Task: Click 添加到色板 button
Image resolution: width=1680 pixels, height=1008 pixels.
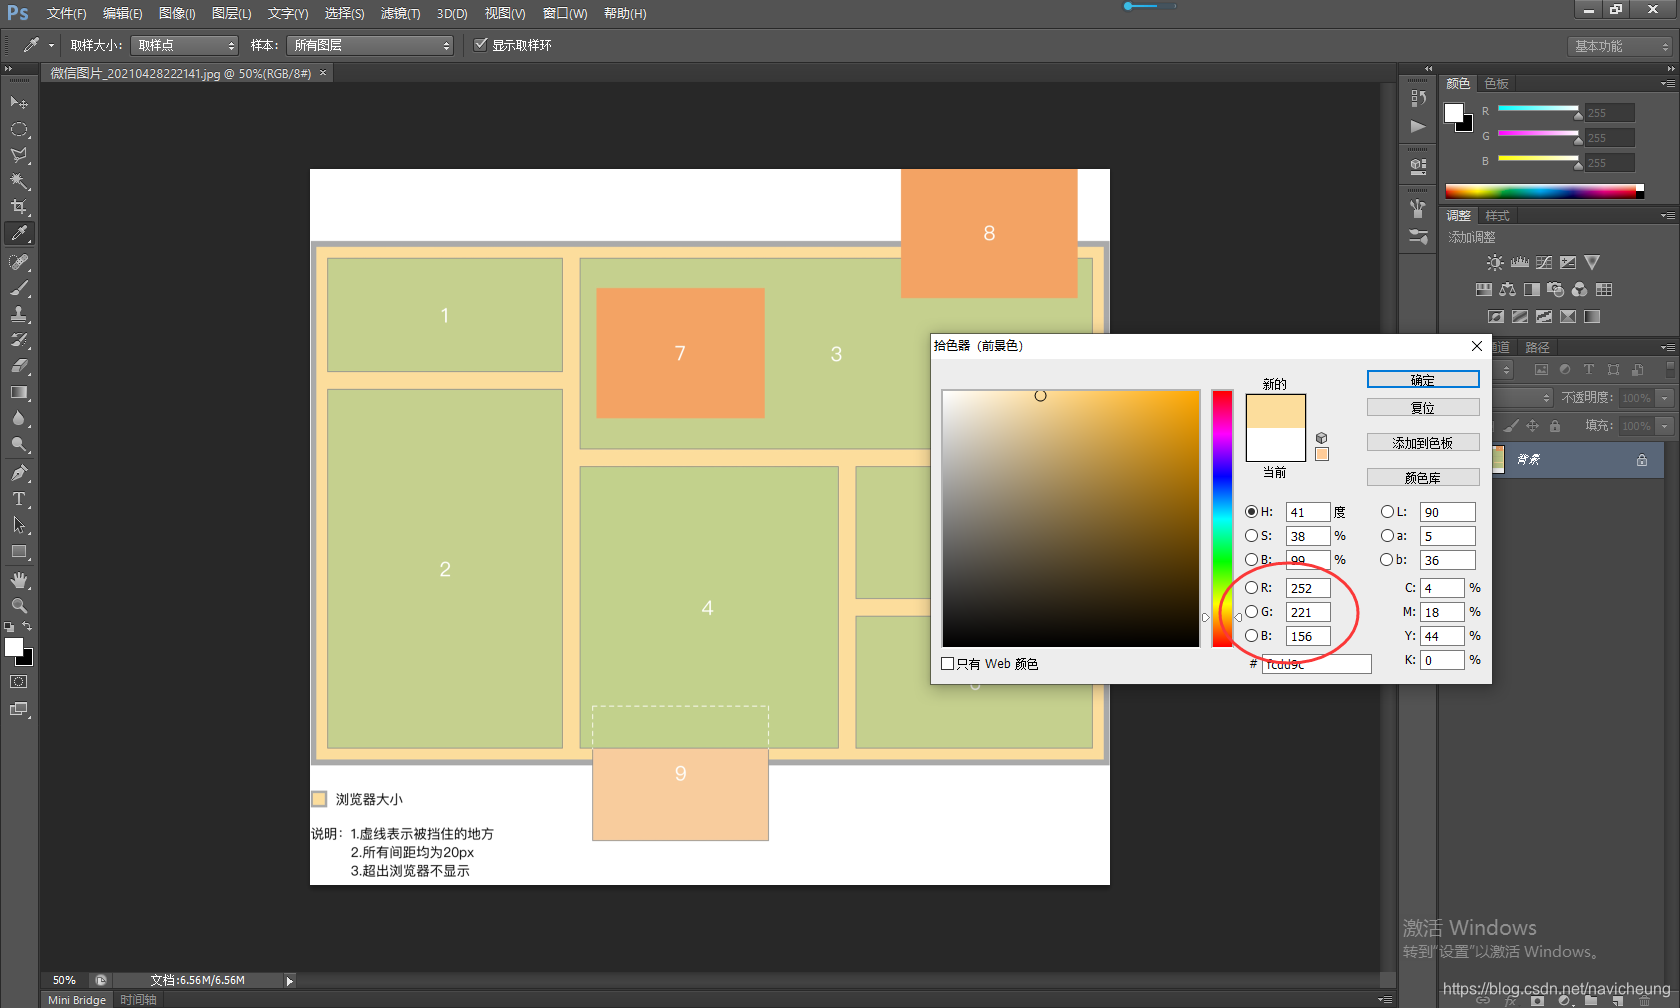Action: tap(1423, 442)
